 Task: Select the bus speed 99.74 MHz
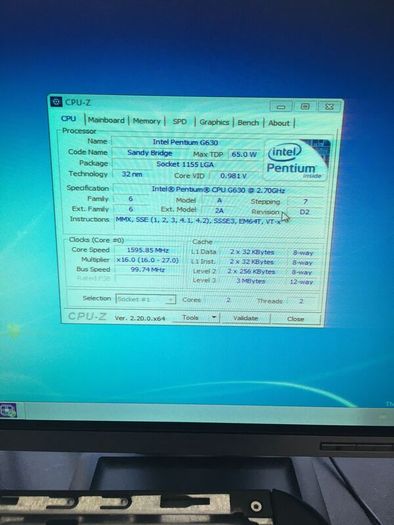click(148, 270)
